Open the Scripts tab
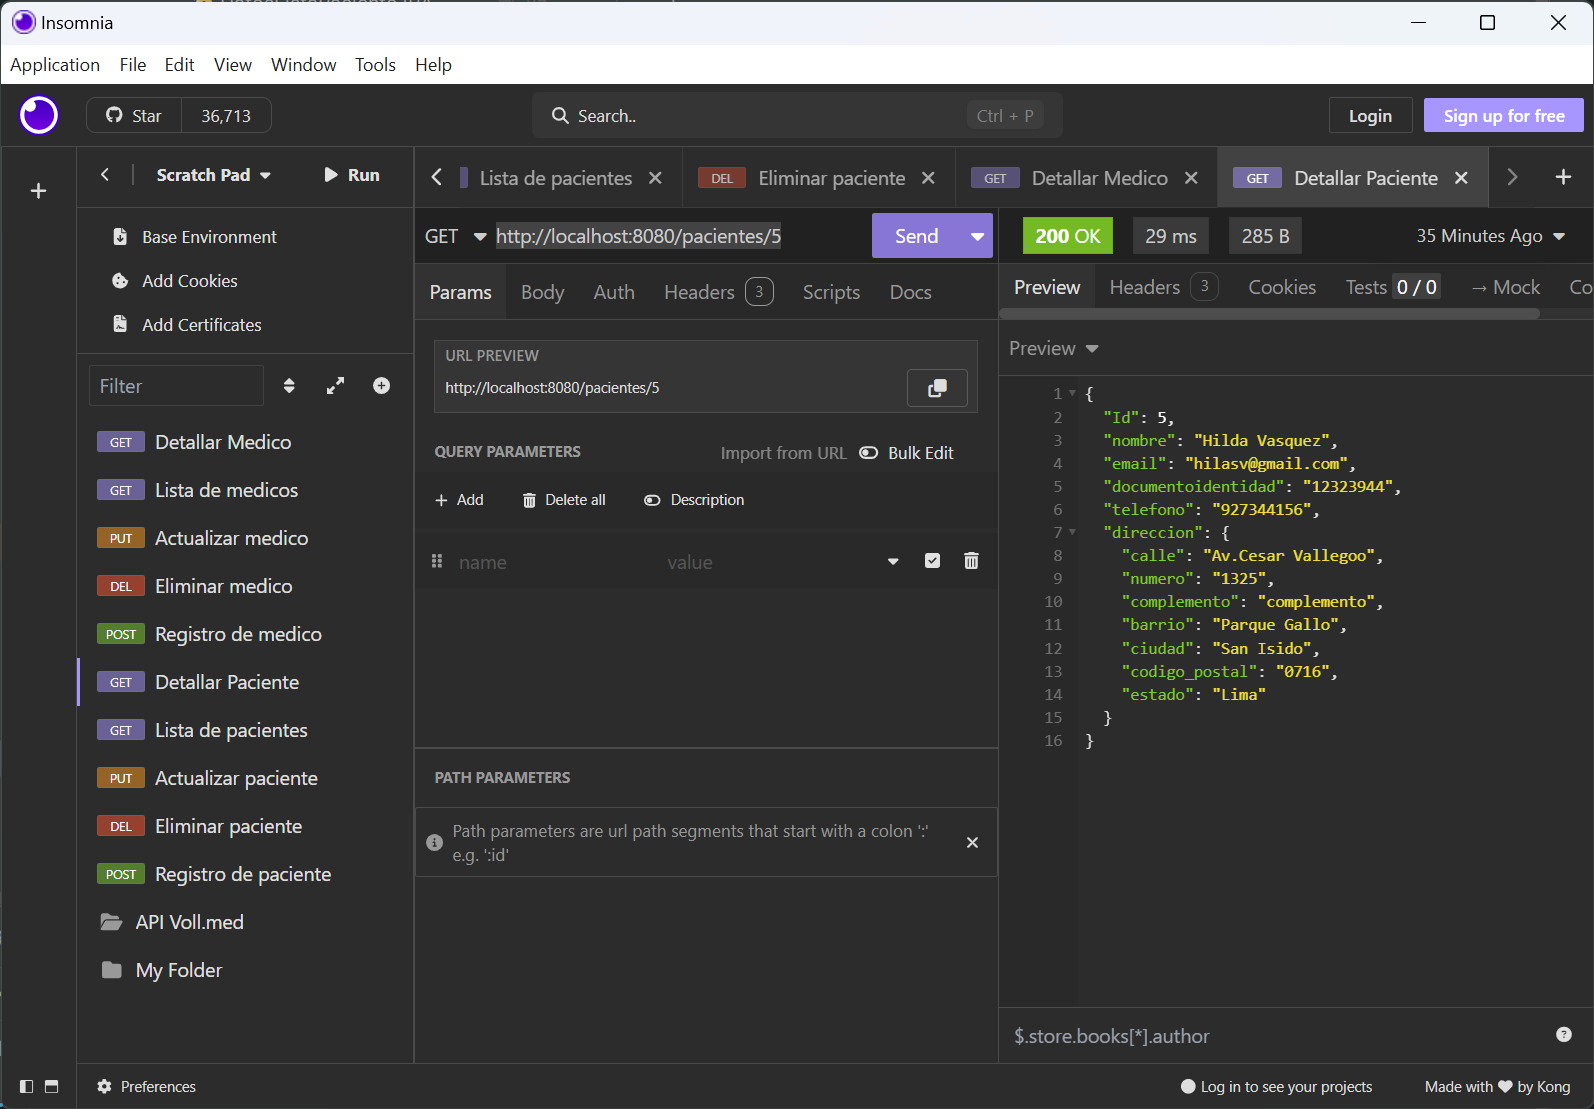Screen dimensions: 1594x1109 pyautogui.click(x=831, y=292)
